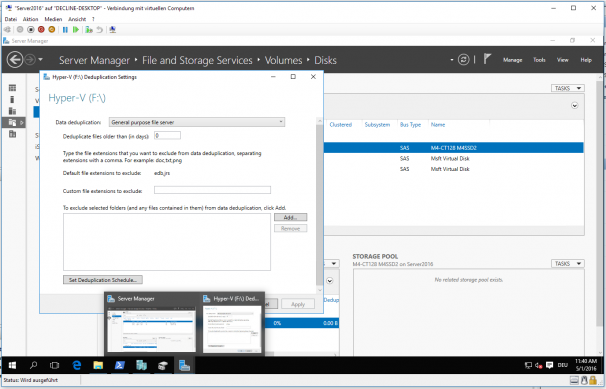Open the Help menu in Server Manager
Image resolution: width=606 pixels, height=389 pixels.
[x=586, y=60]
